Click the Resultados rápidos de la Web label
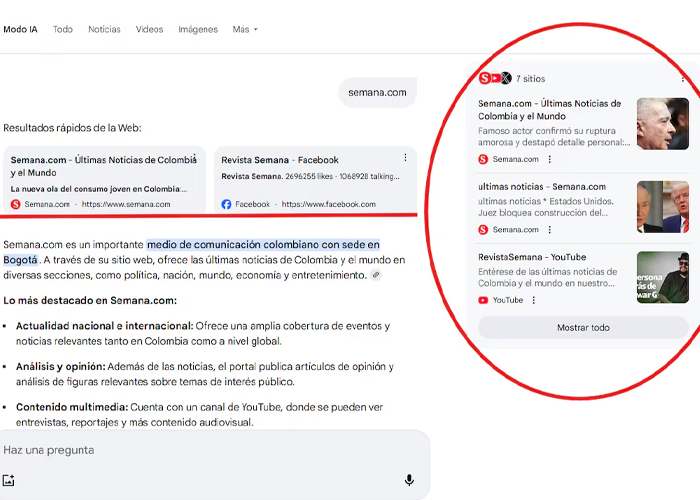The width and height of the screenshot is (700, 500). pyautogui.click(x=72, y=128)
